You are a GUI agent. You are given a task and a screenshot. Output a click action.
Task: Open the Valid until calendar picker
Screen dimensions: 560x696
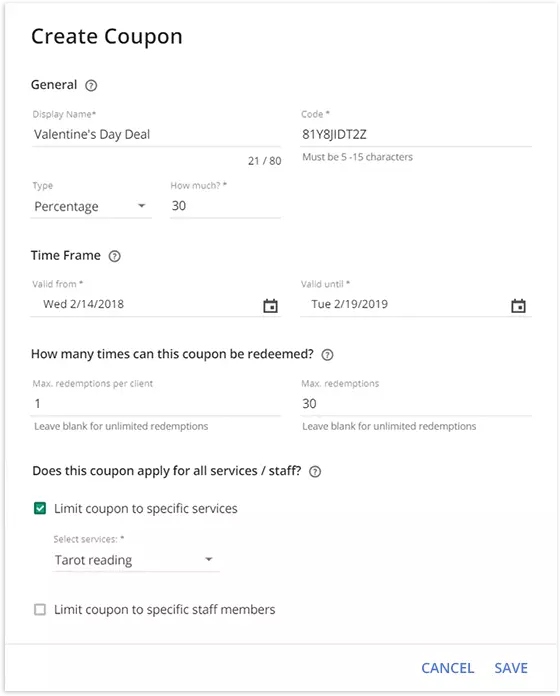[x=518, y=306]
